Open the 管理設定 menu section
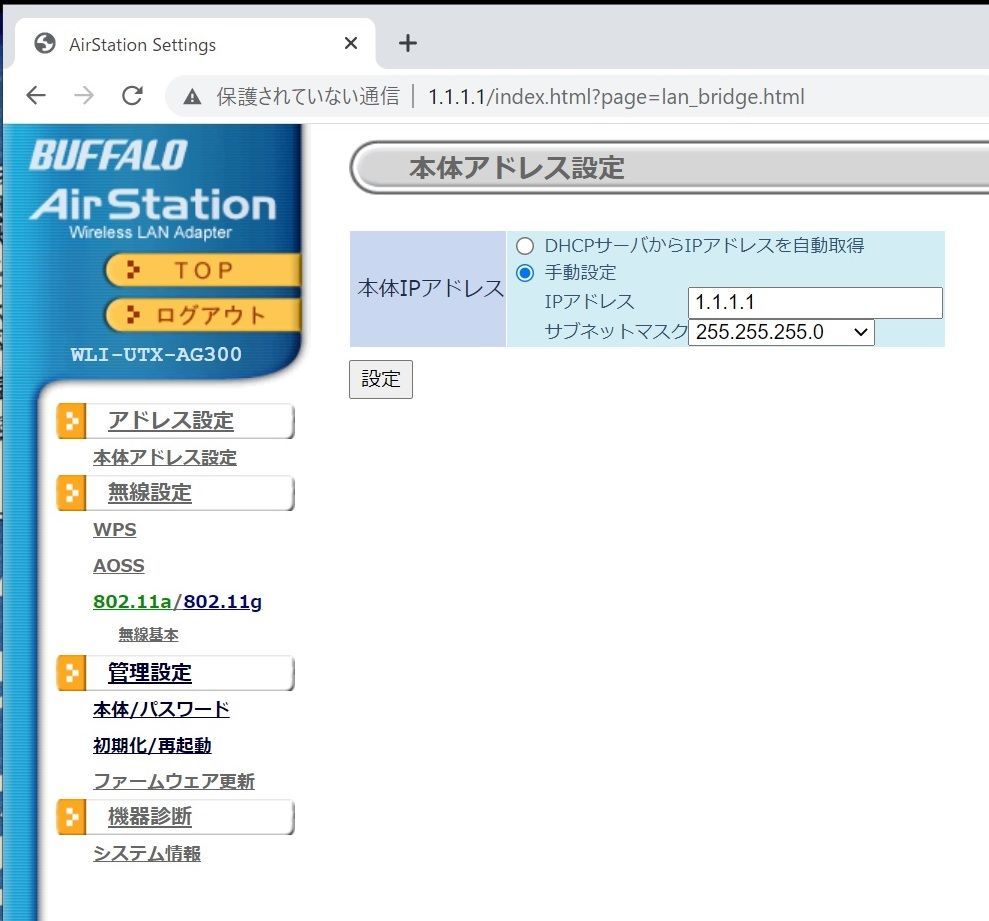Viewport: 989px width, 921px height. coord(149,673)
